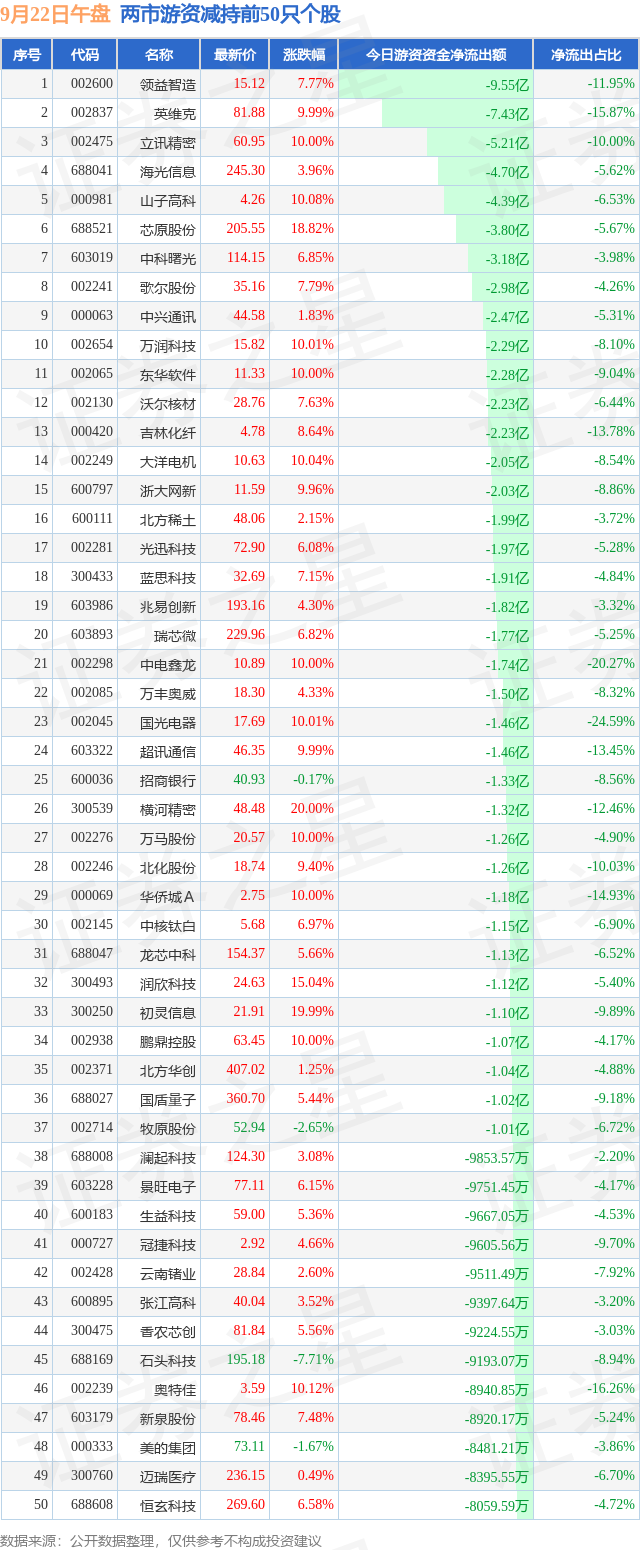Image resolution: width=640 pixels, height=1550 pixels.
Task: Select stock name 恒玄科技
Action: tap(169, 1505)
